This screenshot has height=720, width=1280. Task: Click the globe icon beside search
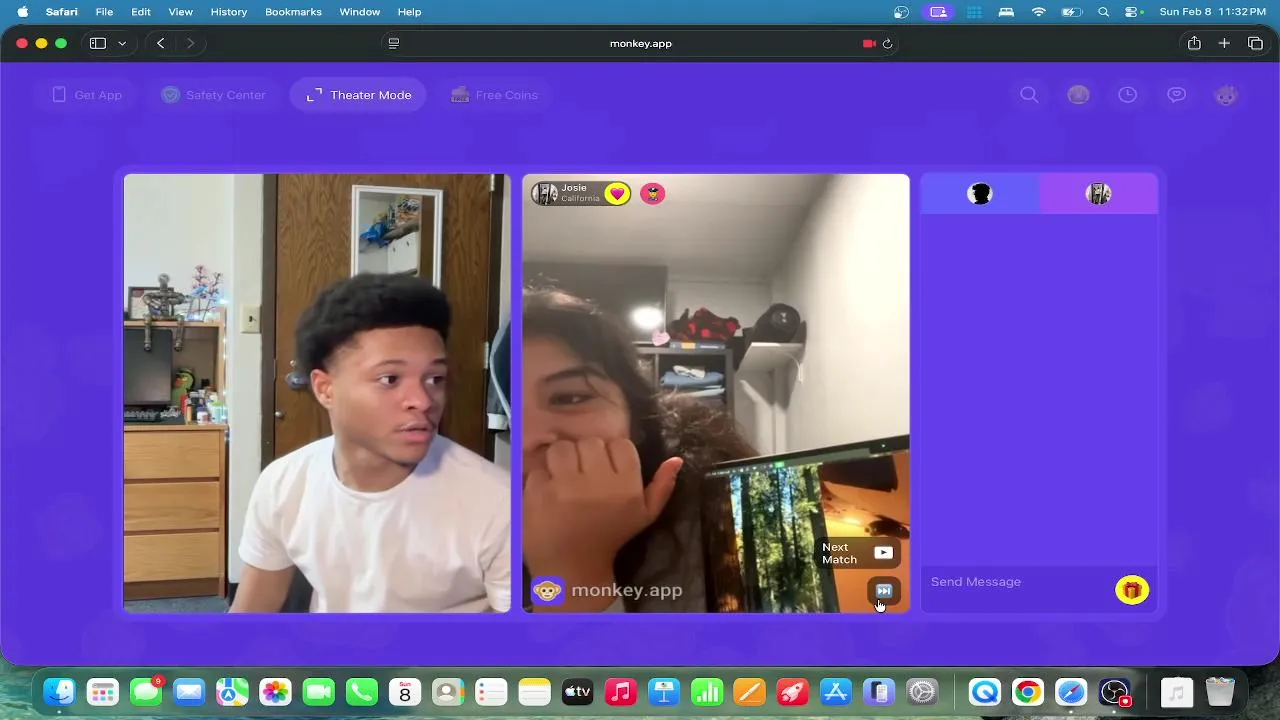1078,95
